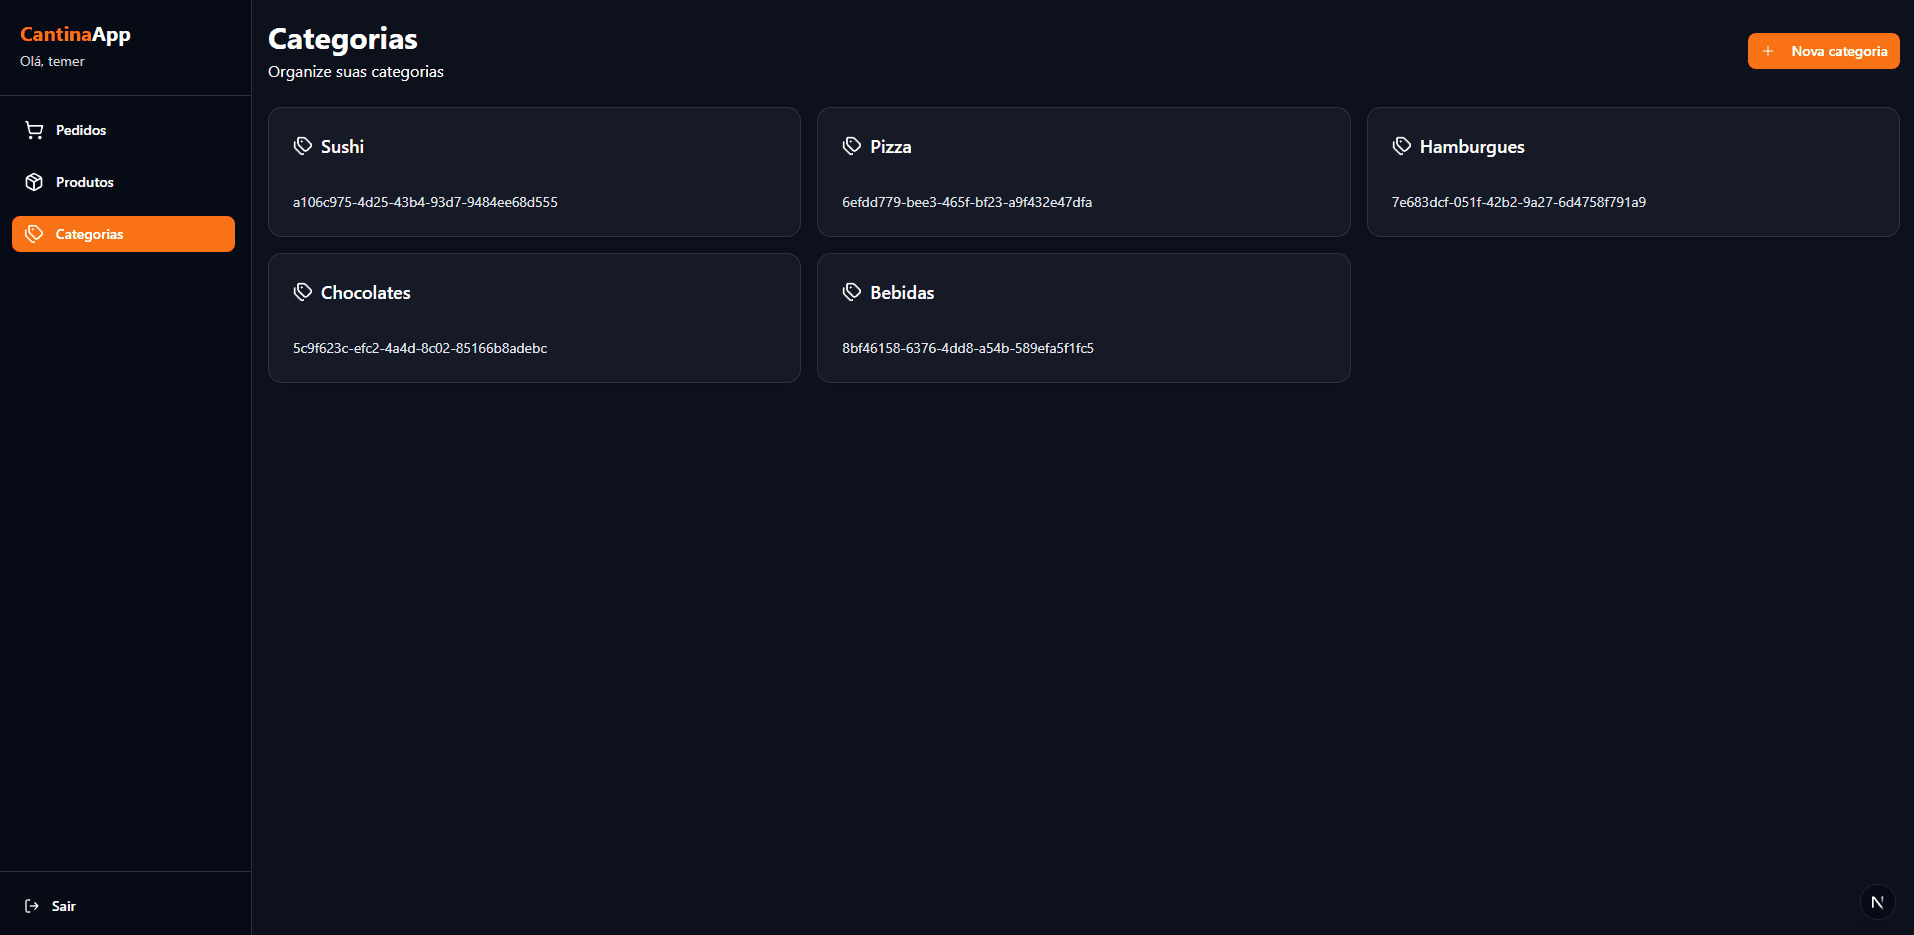Navigate to the Pedidos section
This screenshot has height=935, width=1914.
point(80,130)
